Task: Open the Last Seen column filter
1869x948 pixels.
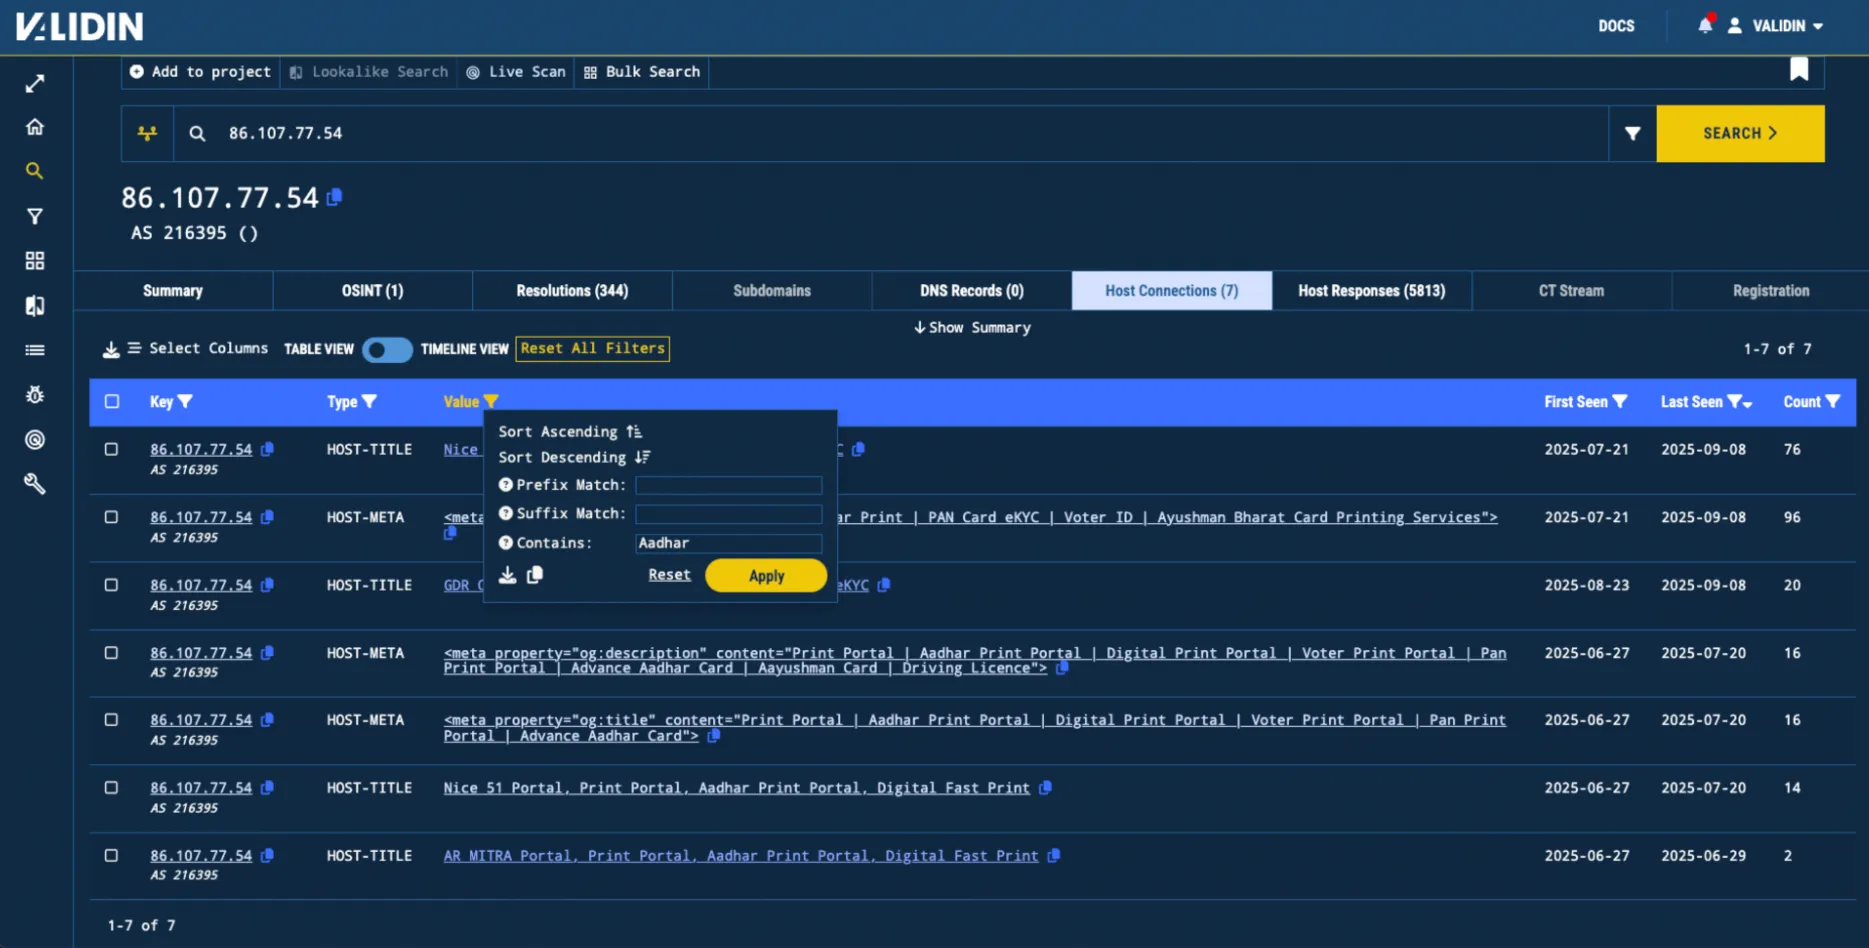Action: (1735, 402)
